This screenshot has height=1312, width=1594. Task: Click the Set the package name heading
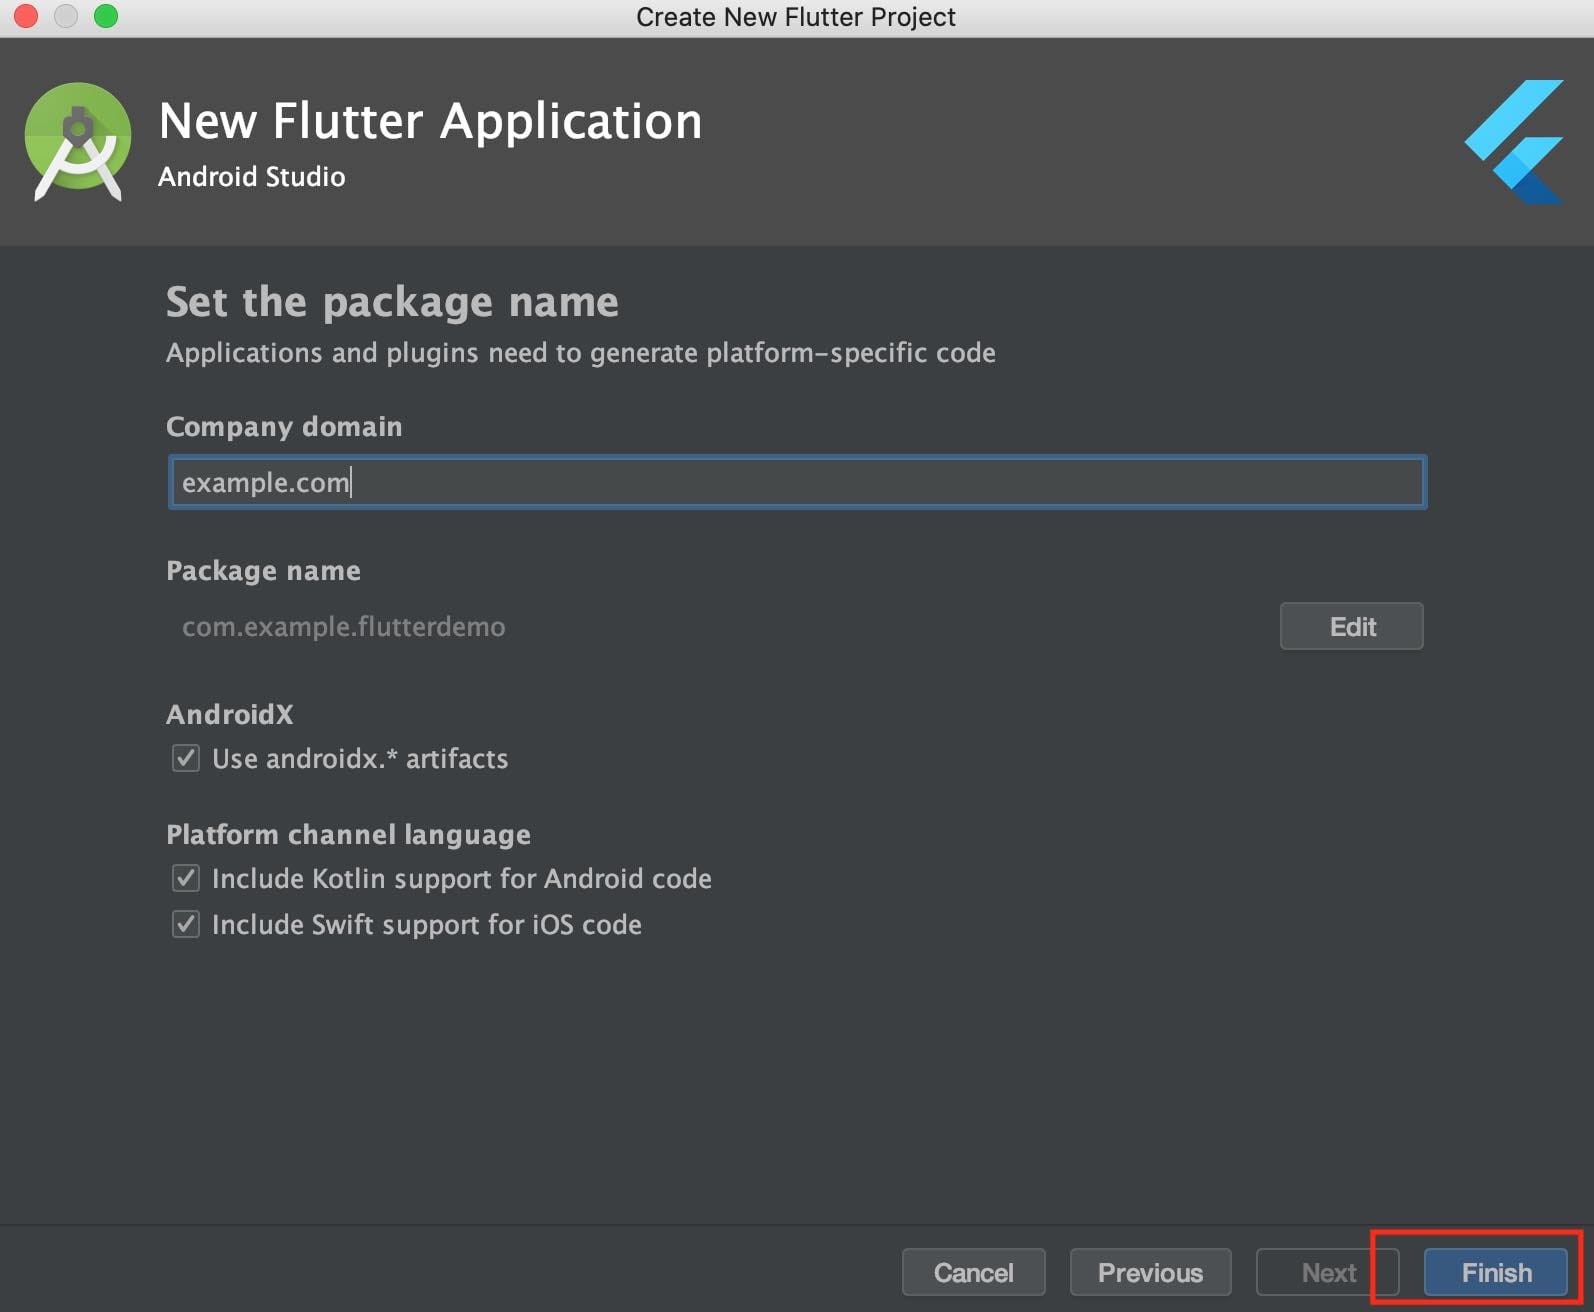[x=392, y=302]
